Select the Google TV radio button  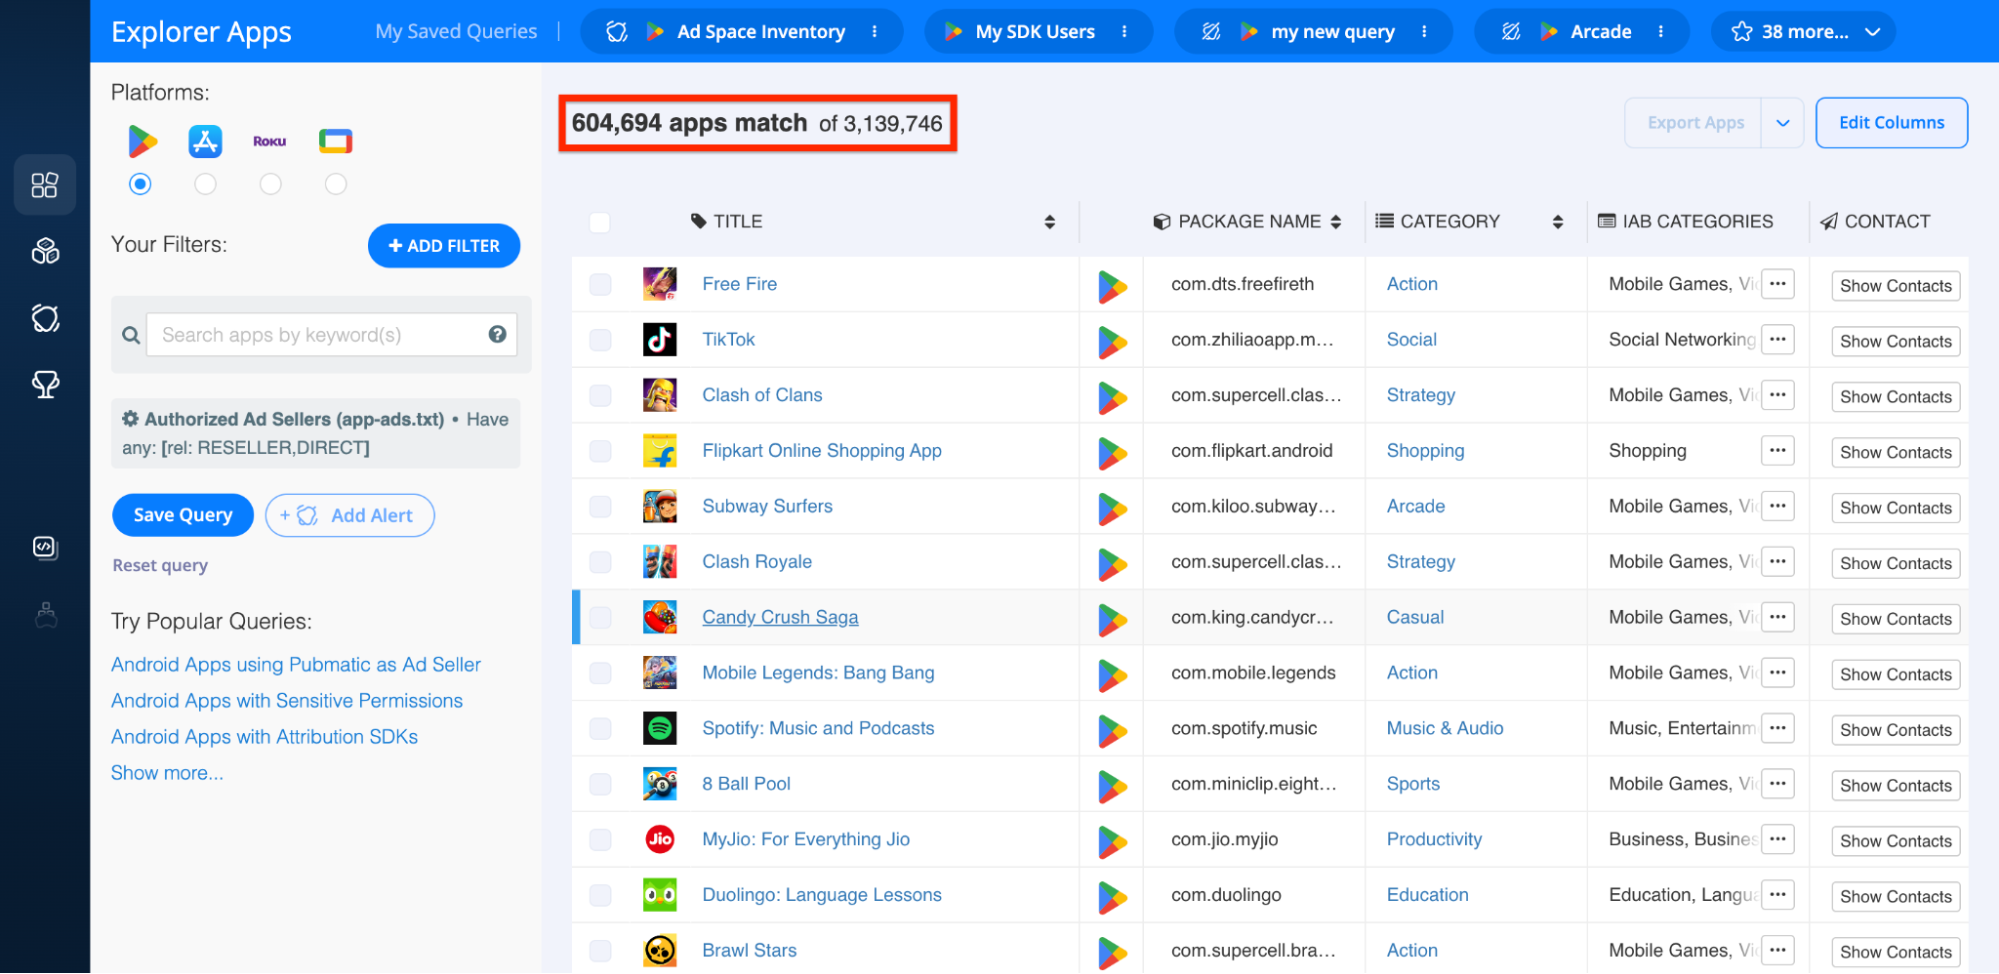click(336, 184)
